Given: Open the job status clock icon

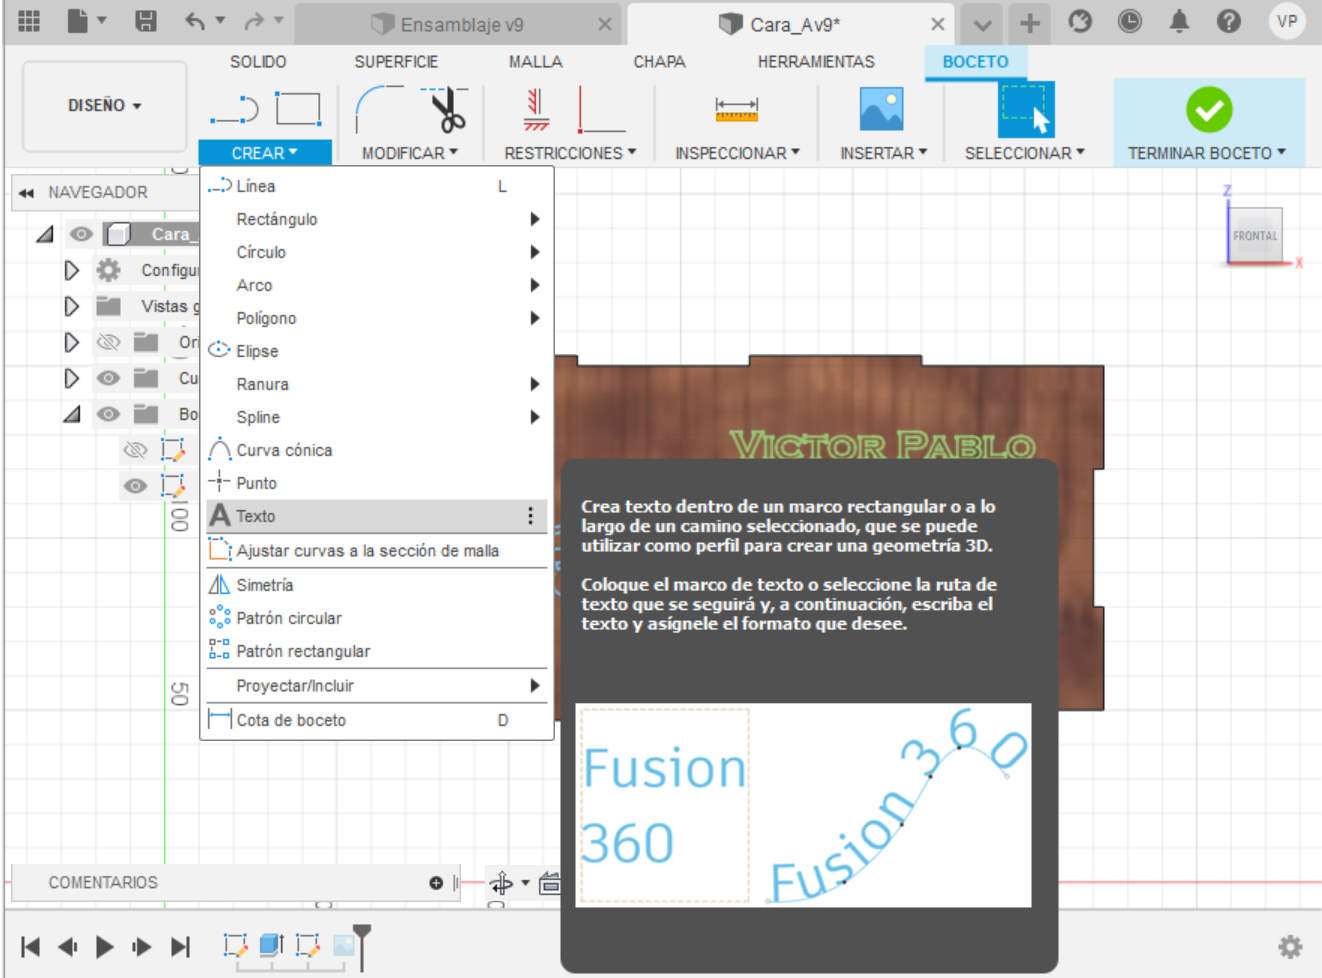Looking at the screenshot, I should (x=1130, y=21).
